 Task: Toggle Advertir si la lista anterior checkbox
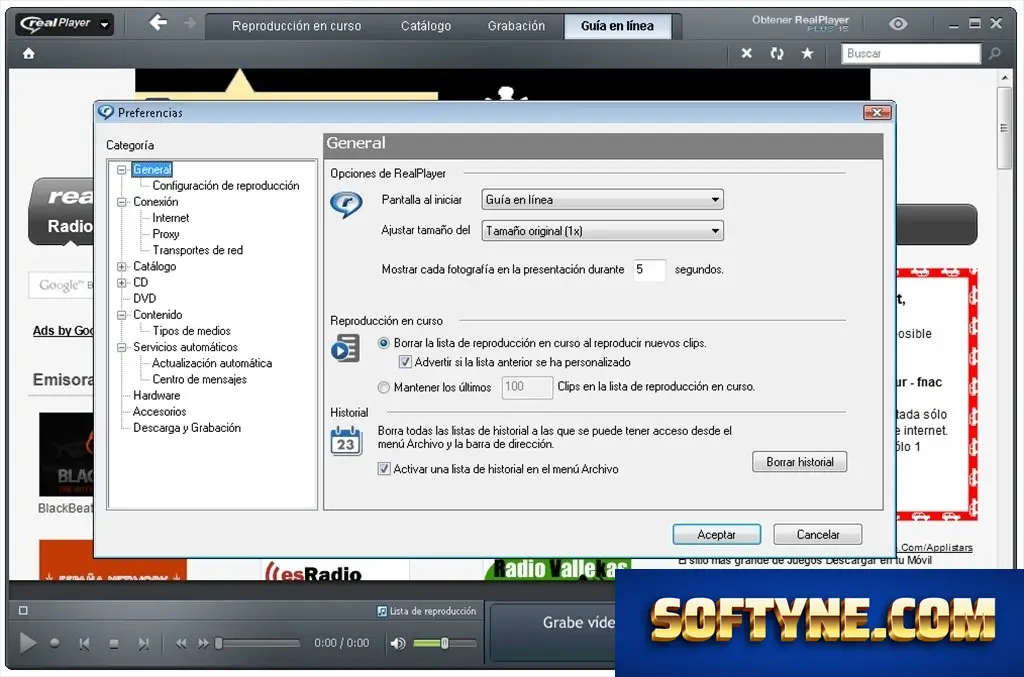[405, 362]
